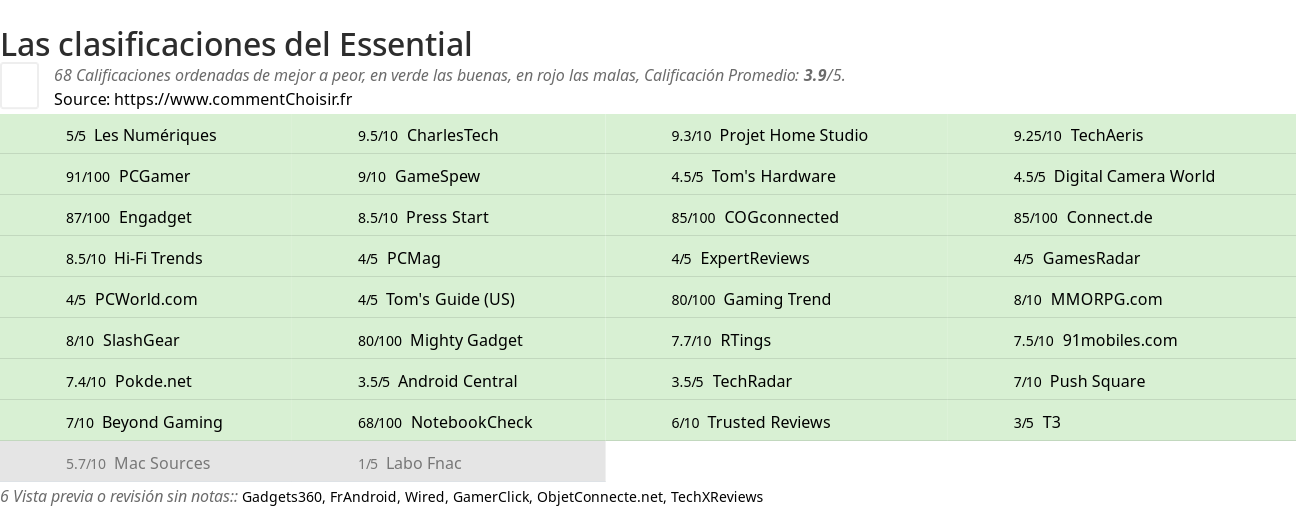The height and width of the screenshot is (507, 1296).
Task: Open the commentChoisir.fr source link
Action: [x=233, y=99]
